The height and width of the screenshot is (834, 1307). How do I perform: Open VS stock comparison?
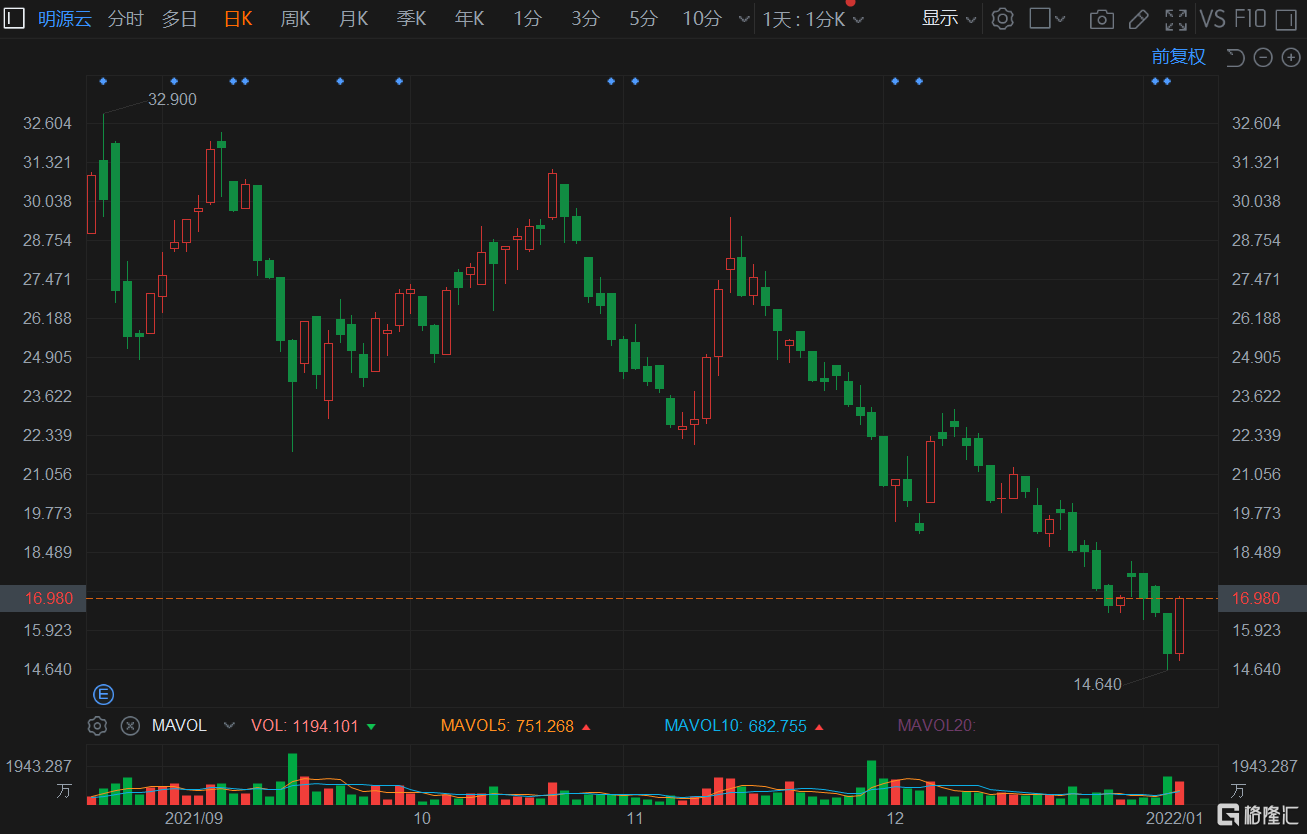1212,19
